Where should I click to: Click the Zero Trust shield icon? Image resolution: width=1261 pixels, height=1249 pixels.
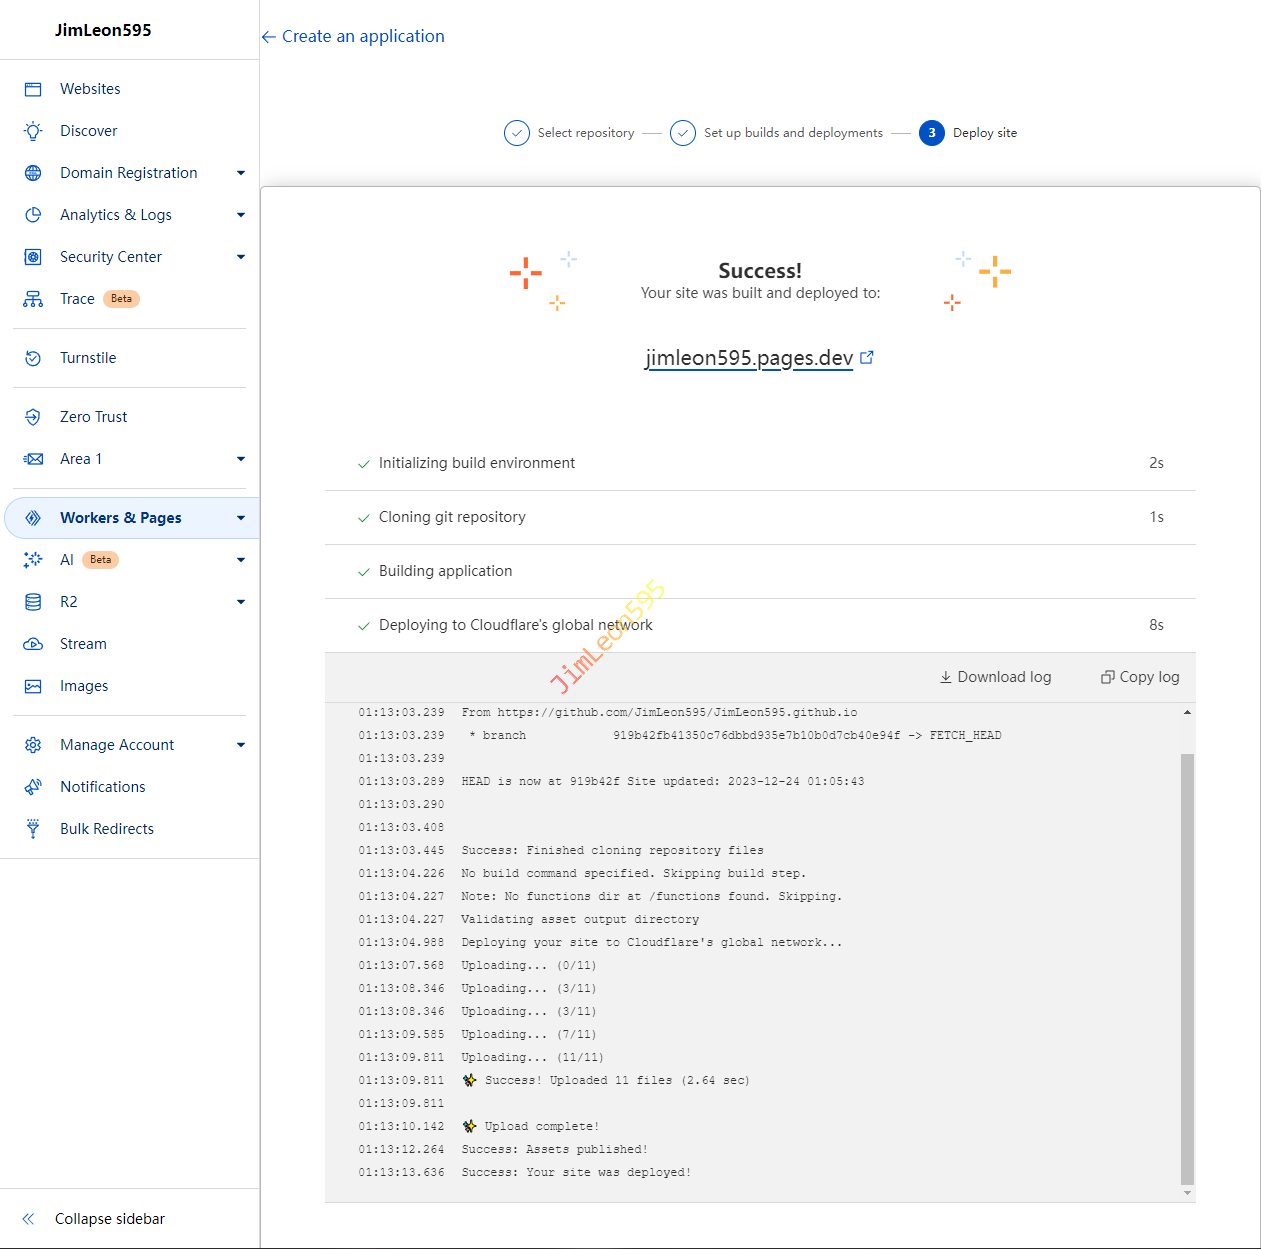tap(33, 417)
